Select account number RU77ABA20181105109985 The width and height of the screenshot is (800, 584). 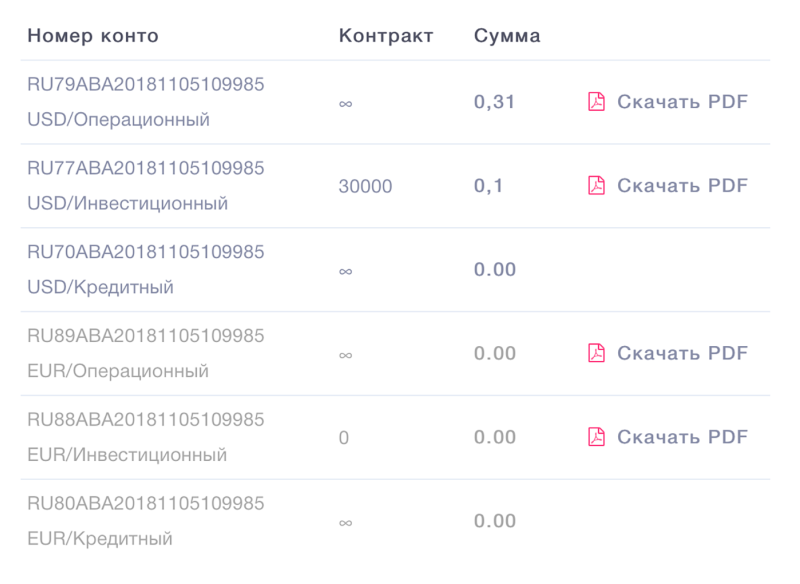(x=146, y=168)
